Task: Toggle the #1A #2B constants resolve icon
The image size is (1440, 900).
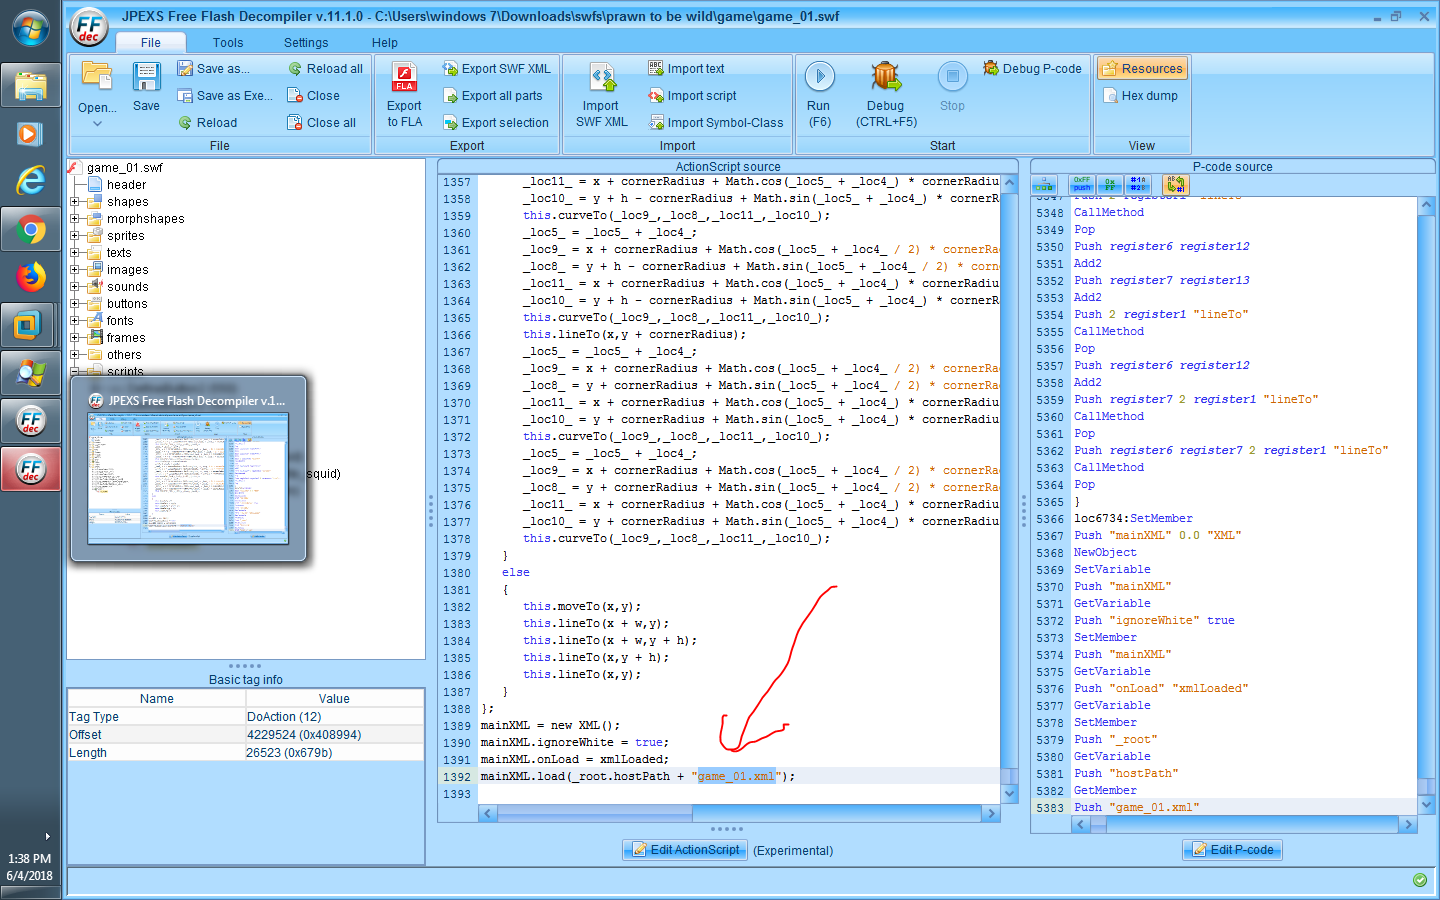Action: pyautogui.click(x=1138, y=185)
